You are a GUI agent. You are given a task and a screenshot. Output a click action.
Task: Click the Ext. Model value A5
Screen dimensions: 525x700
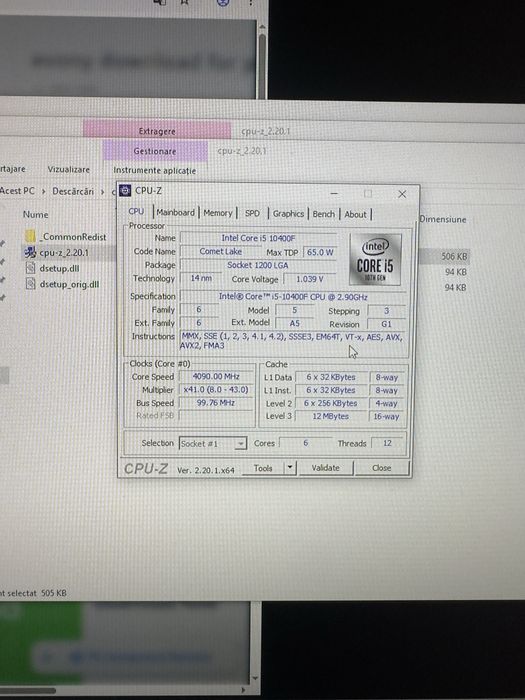295,323
